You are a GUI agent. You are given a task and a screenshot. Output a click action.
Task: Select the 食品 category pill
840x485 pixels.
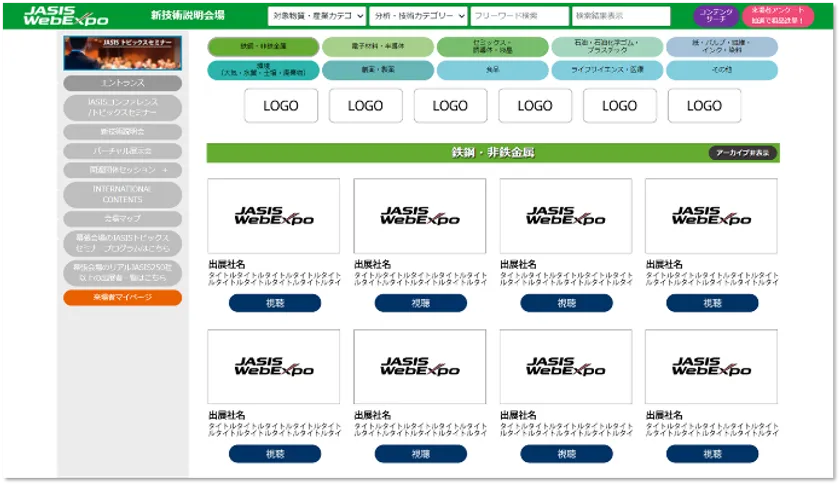point(492,70)
